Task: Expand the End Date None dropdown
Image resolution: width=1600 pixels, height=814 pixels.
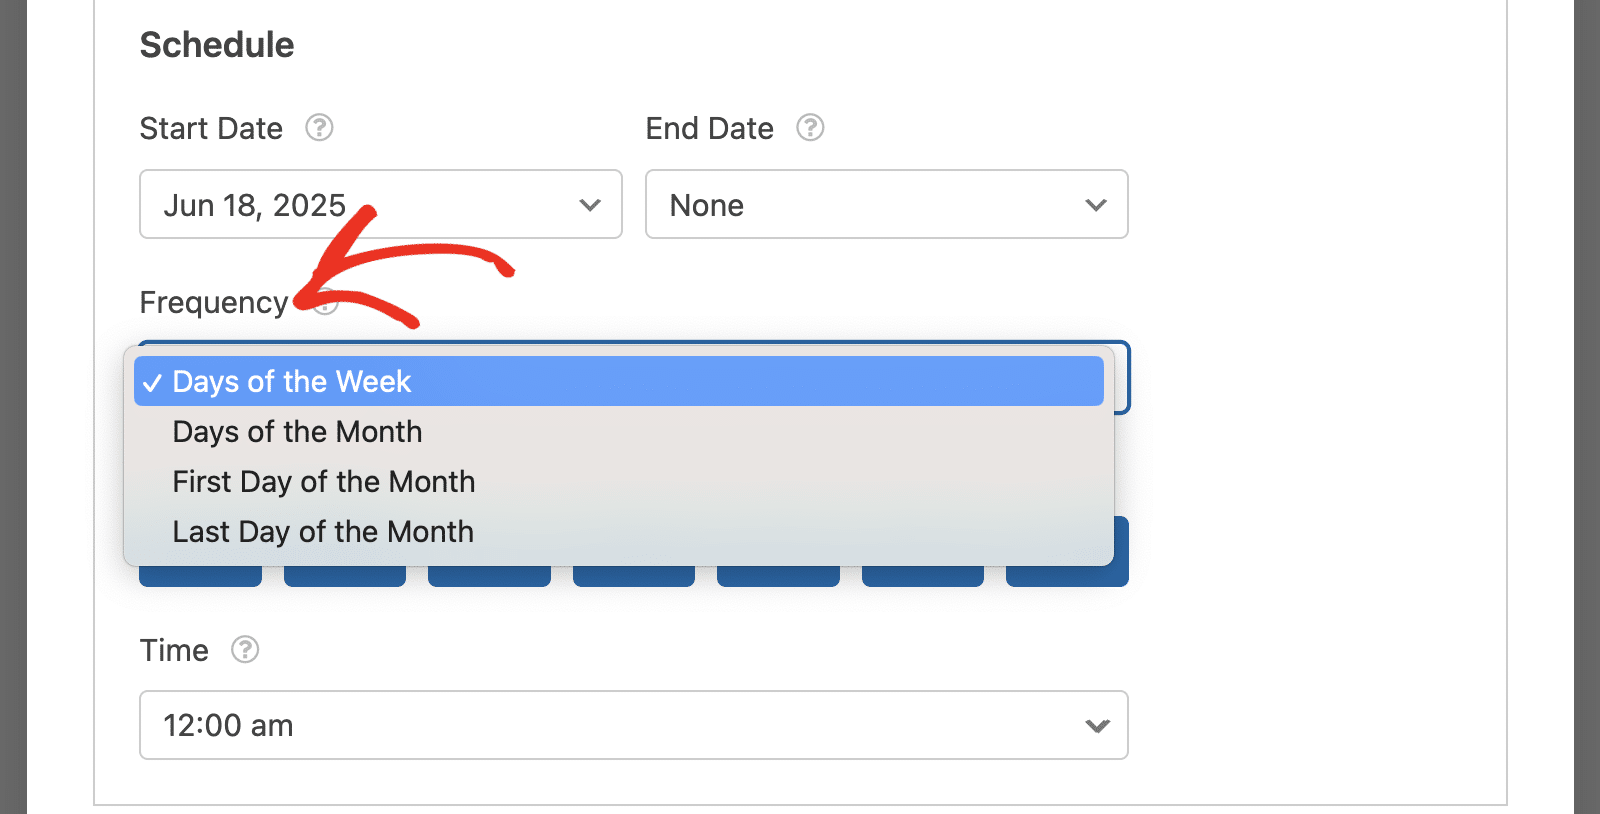Action: pos(887,204)
